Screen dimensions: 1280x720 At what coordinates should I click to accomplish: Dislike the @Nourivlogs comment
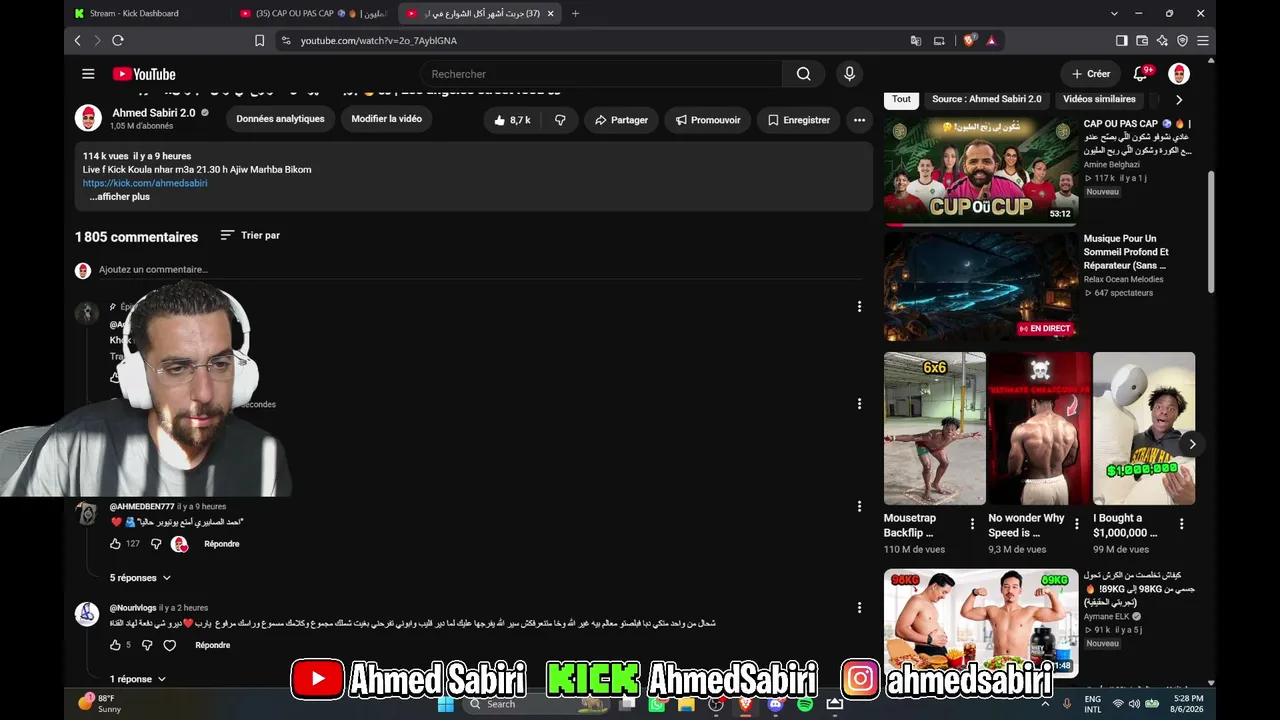click(147, 645)
